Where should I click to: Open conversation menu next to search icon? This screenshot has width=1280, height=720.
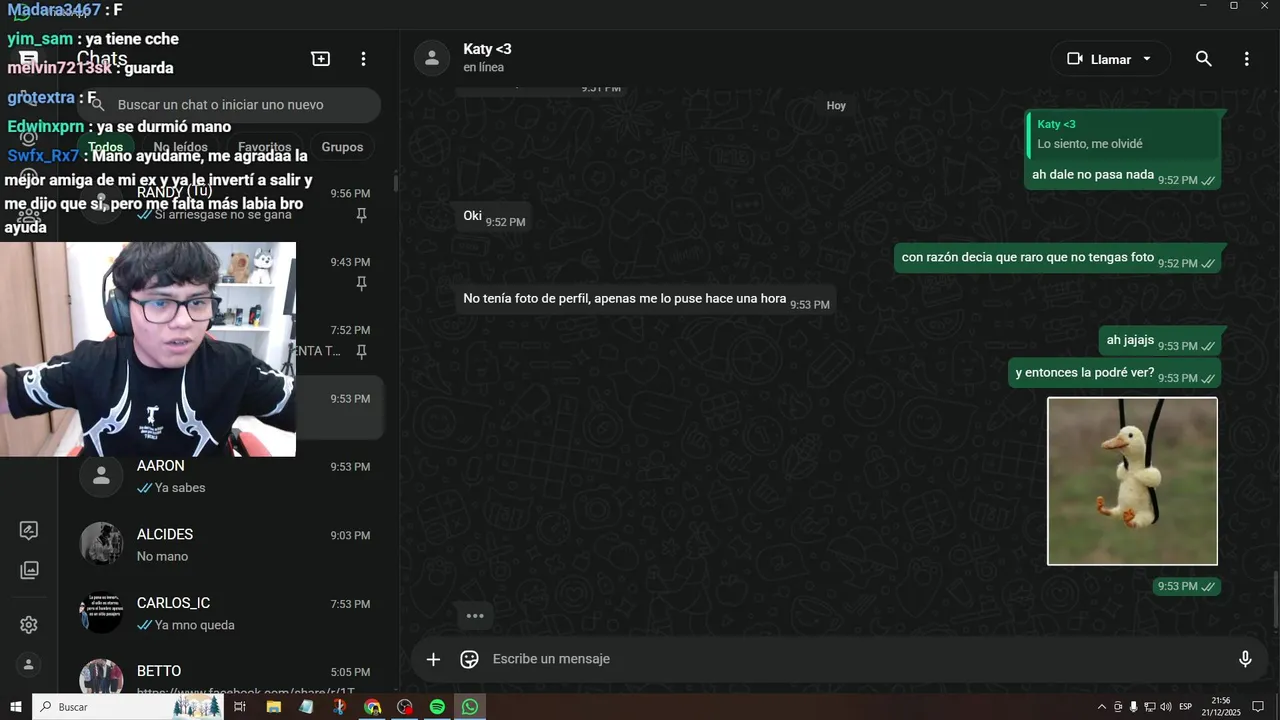point(1246,59)
